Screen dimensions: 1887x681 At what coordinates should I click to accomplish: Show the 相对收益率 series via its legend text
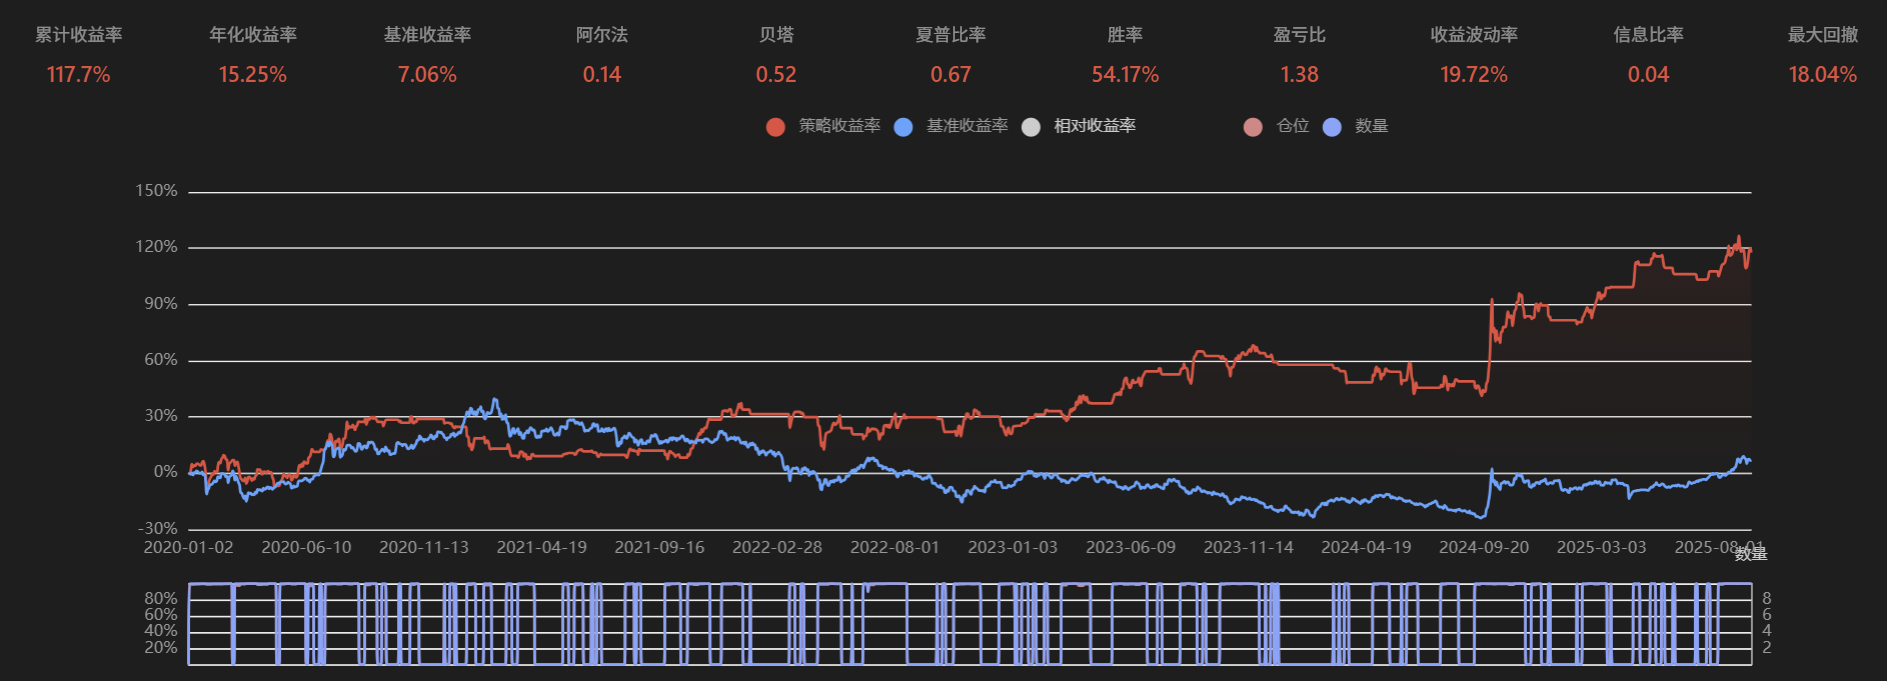click(x=1094, y=126)
